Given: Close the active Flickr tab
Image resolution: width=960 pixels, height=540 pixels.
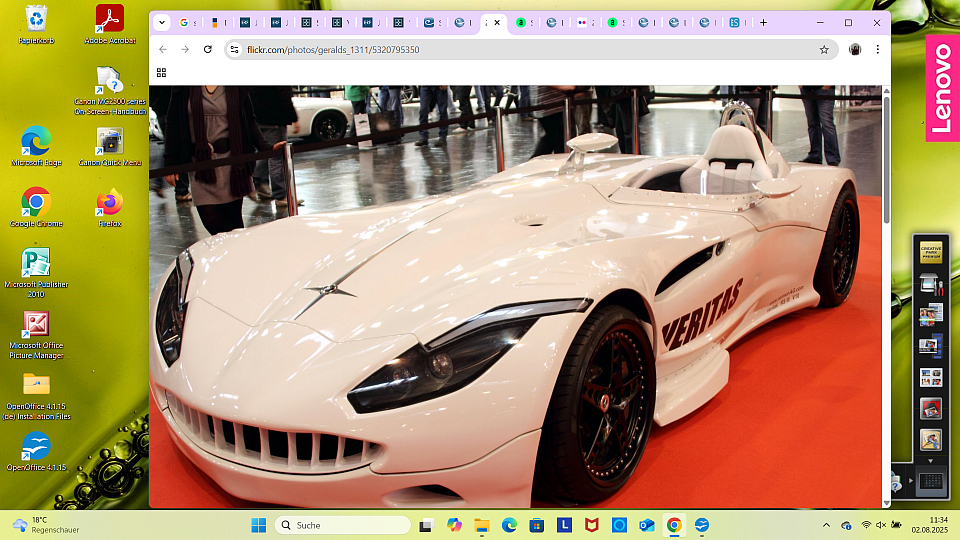Looking at the screenshot, I should tap(497, 23).
